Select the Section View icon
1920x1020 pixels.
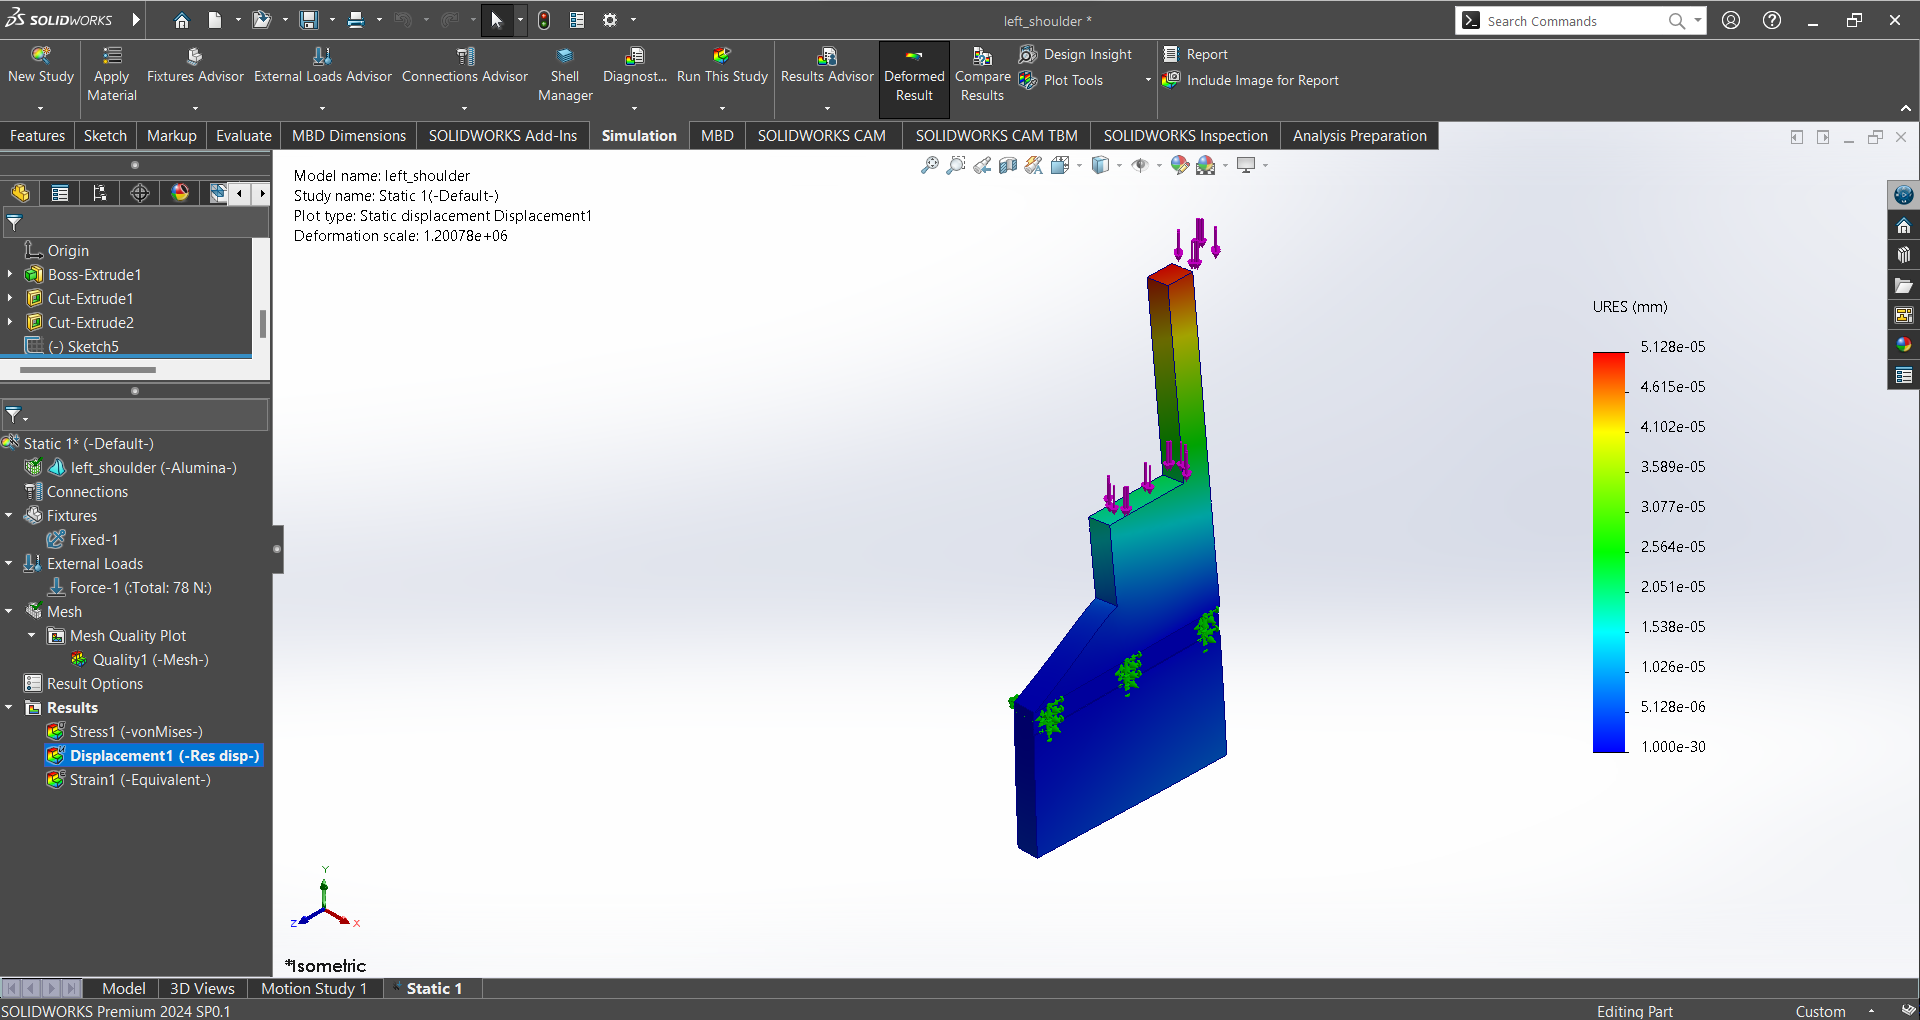tap(1008, 165)
